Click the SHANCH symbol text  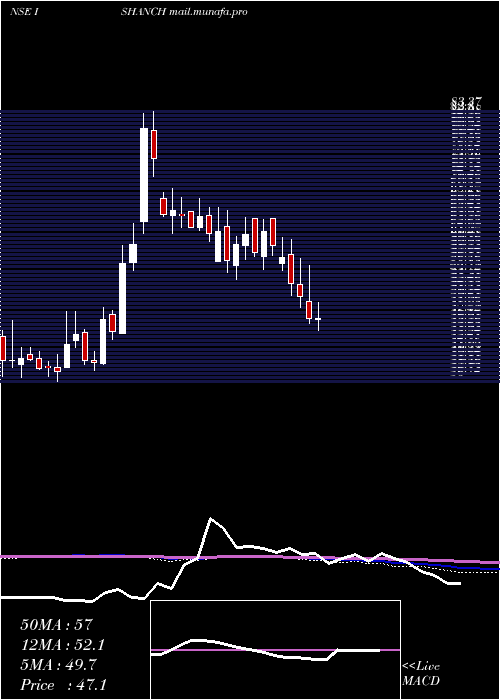[144, 12]
